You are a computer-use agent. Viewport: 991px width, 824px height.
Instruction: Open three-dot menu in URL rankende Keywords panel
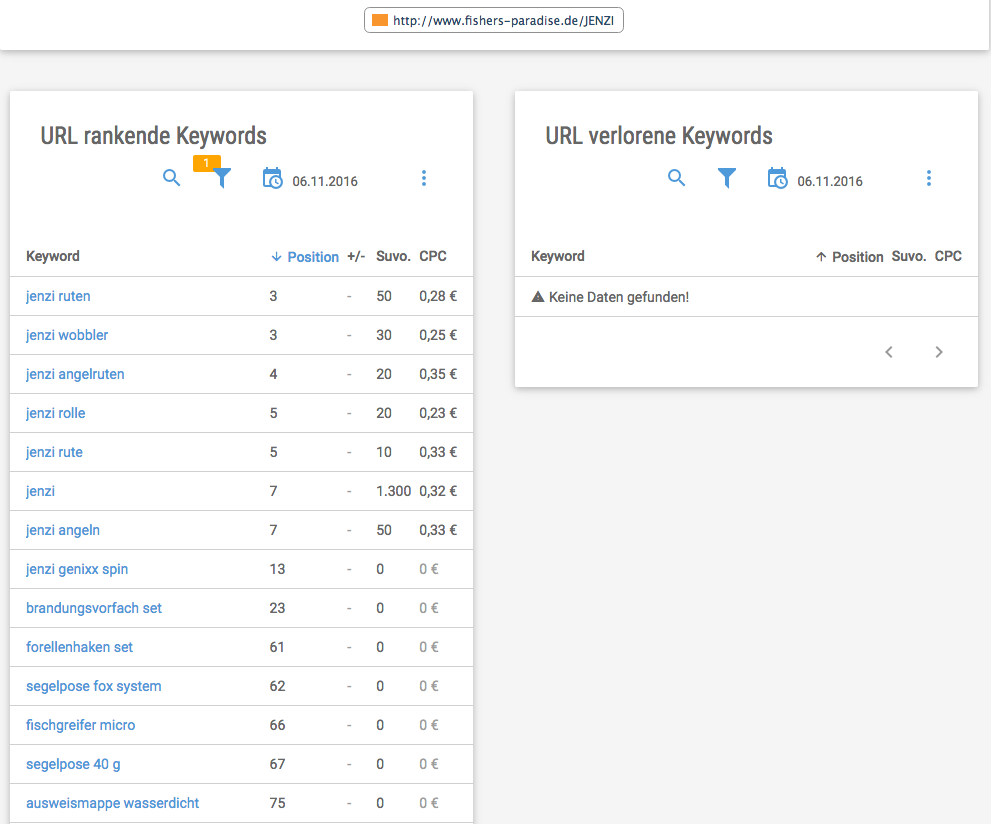pyautogui.click(x=424, y=178)
